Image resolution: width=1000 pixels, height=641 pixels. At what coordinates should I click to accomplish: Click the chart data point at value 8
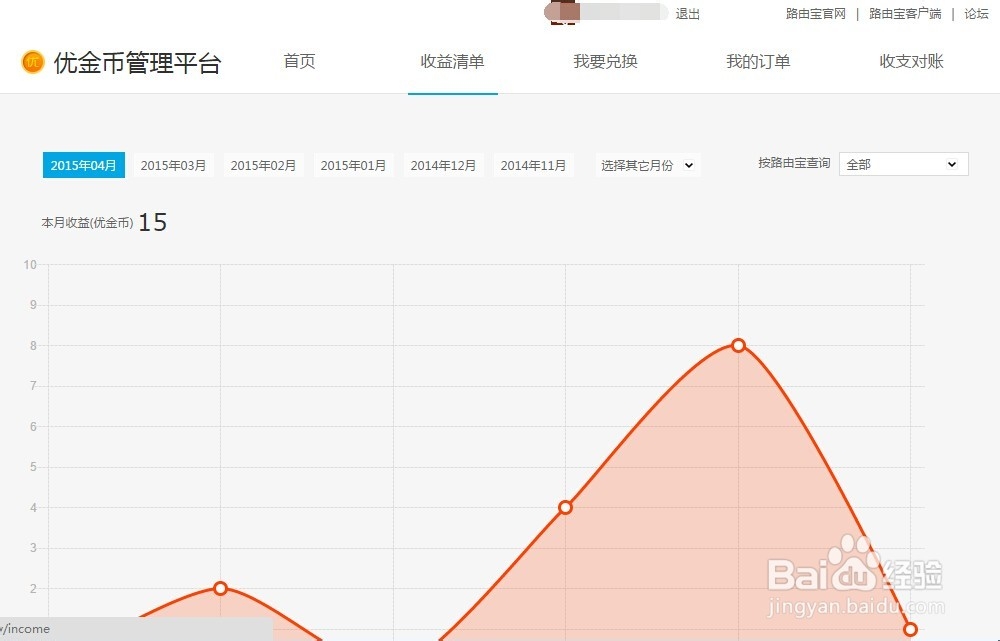(x=739, y=345)
